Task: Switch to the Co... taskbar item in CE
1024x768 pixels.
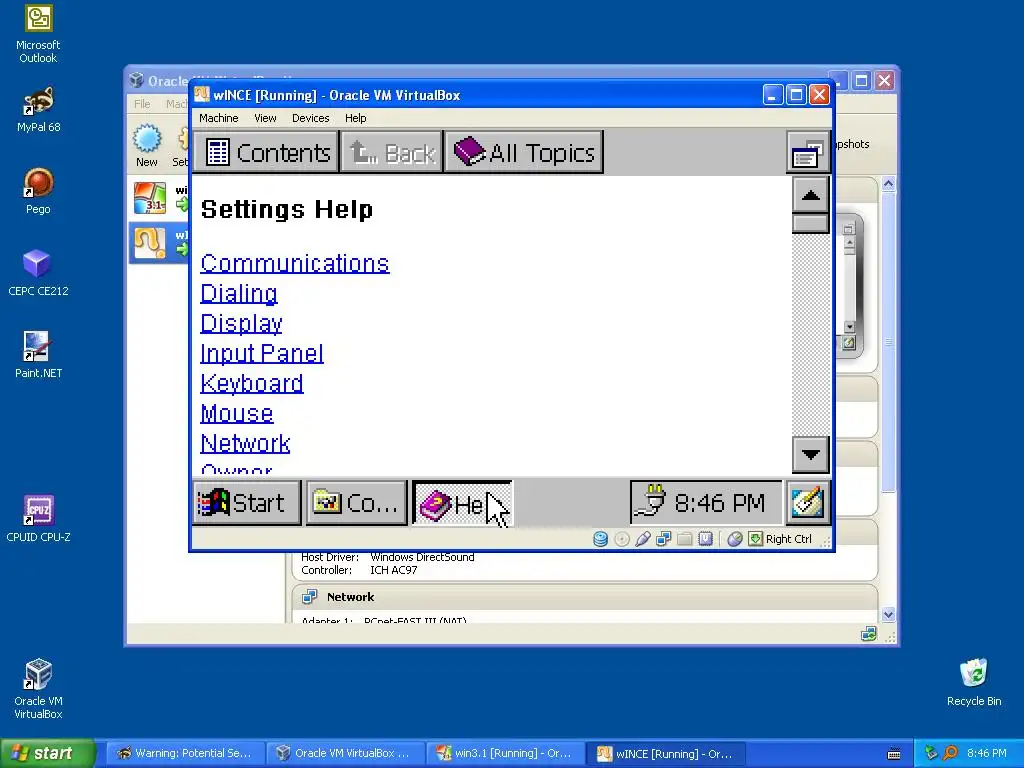Action: click(357, 503)
